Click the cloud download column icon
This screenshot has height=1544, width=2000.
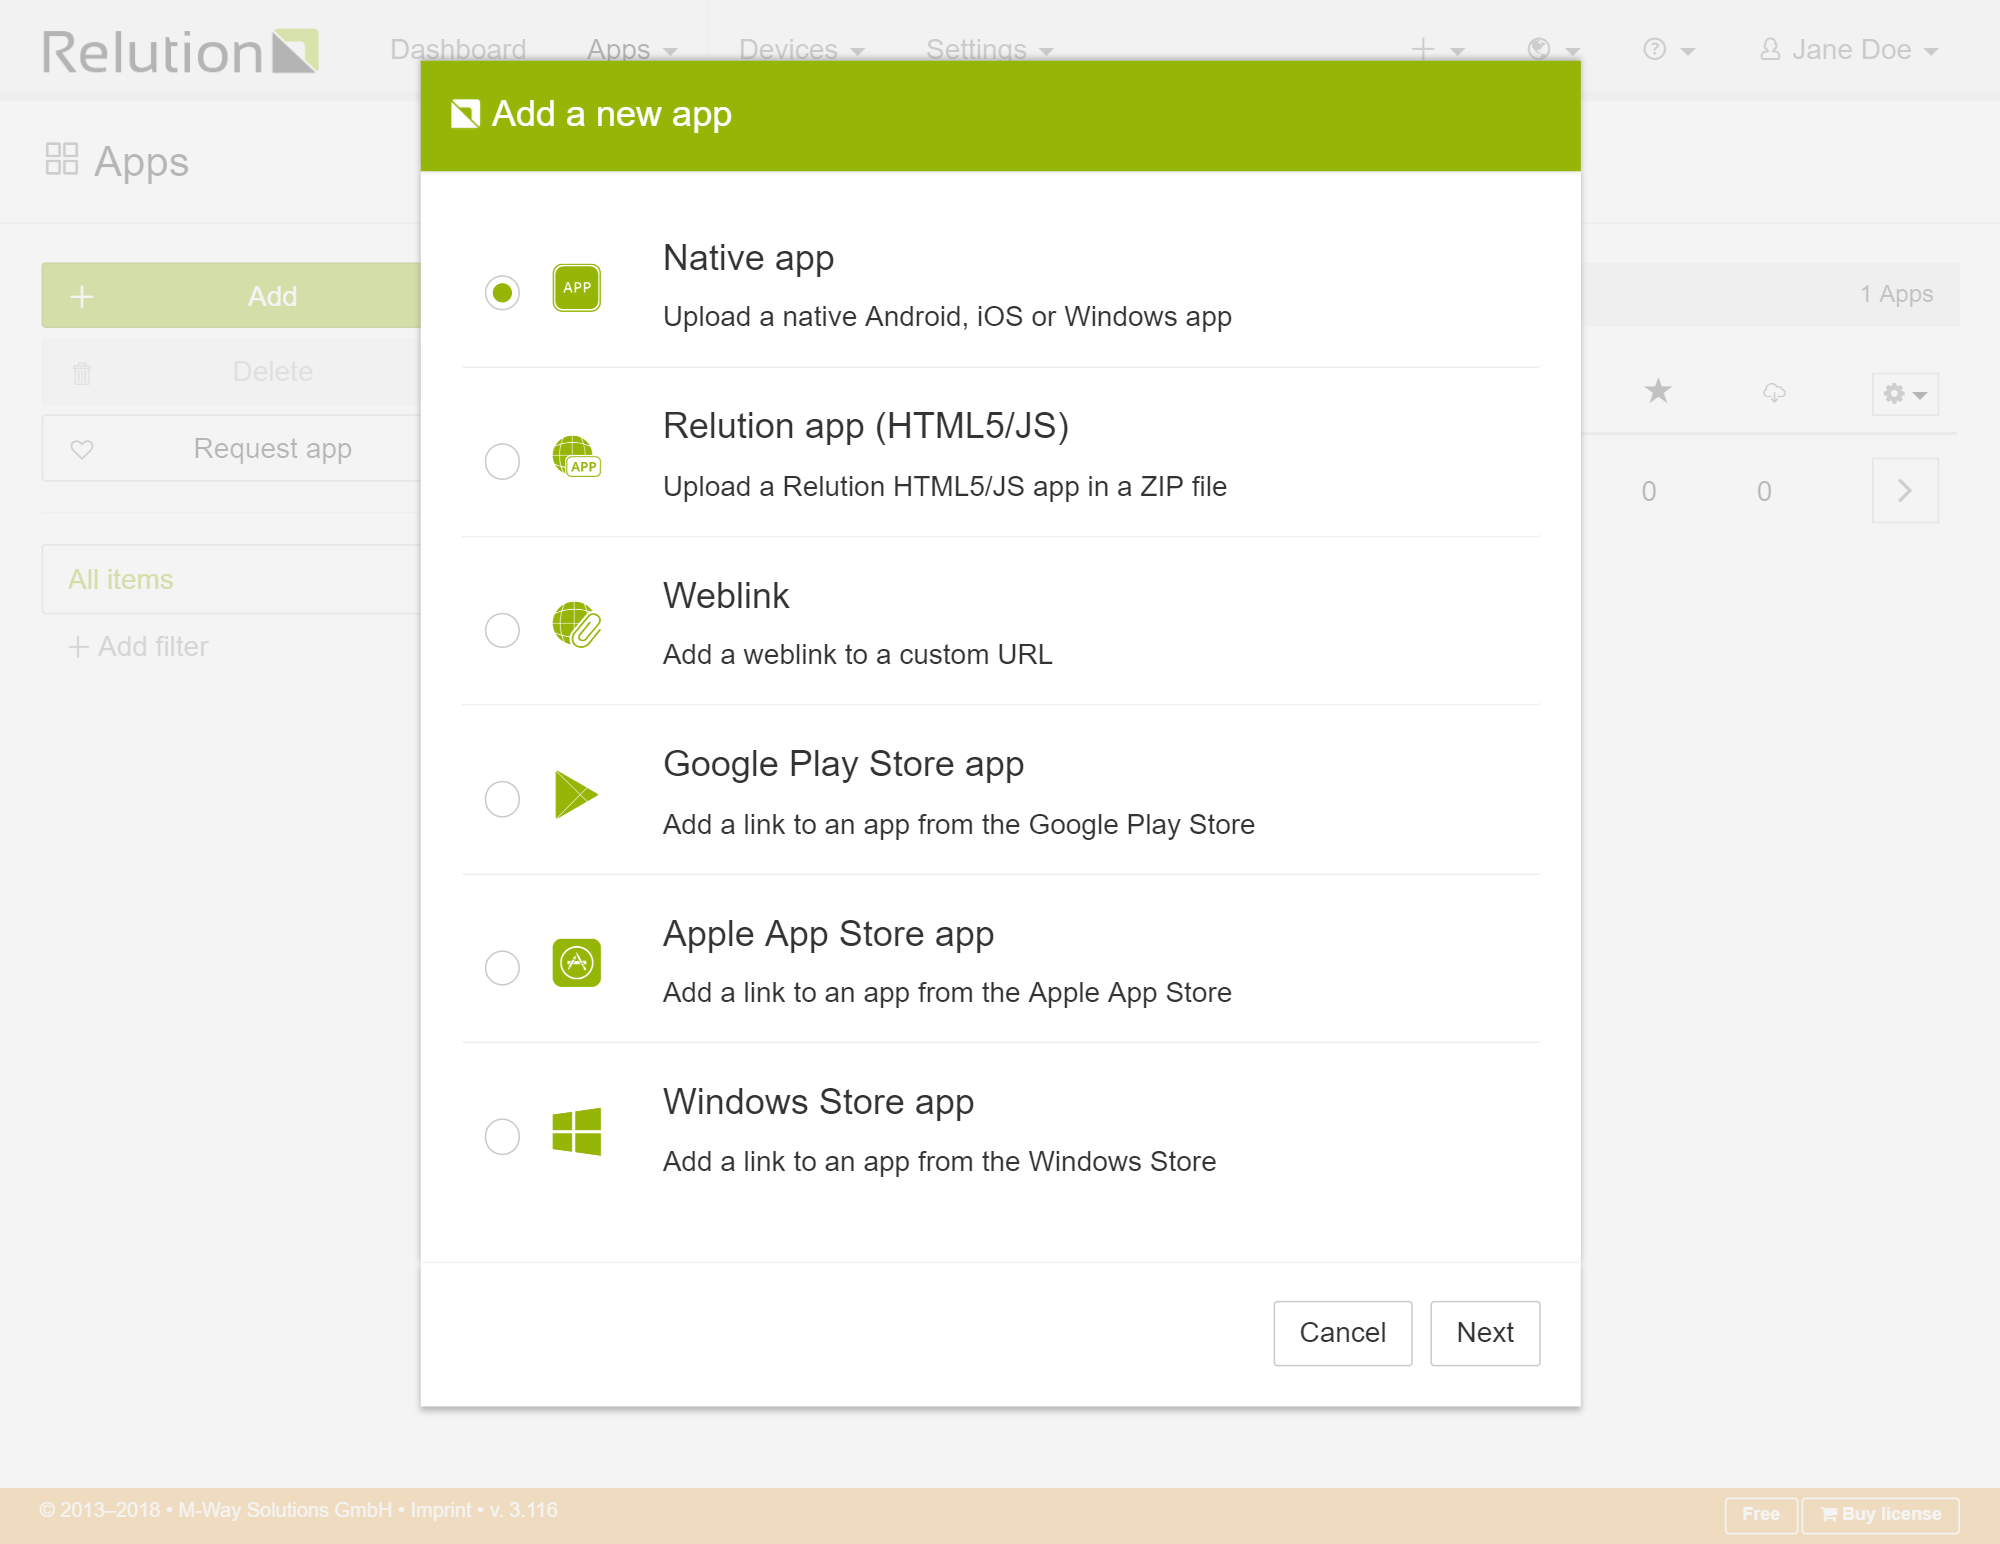[x=1774, y=392]
